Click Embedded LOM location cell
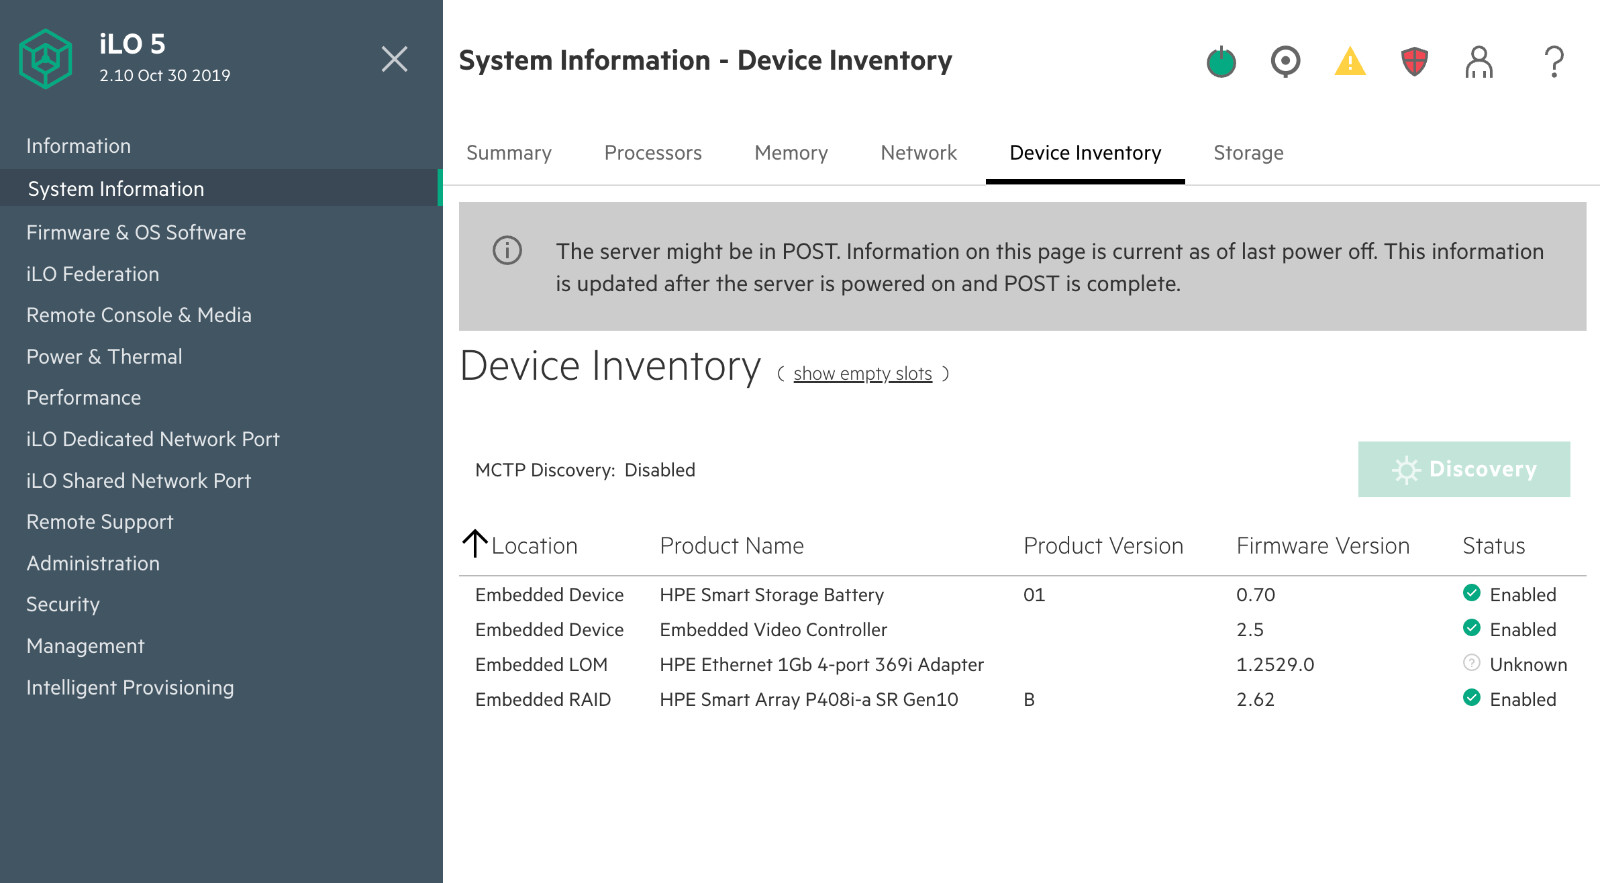 (541, 665)
